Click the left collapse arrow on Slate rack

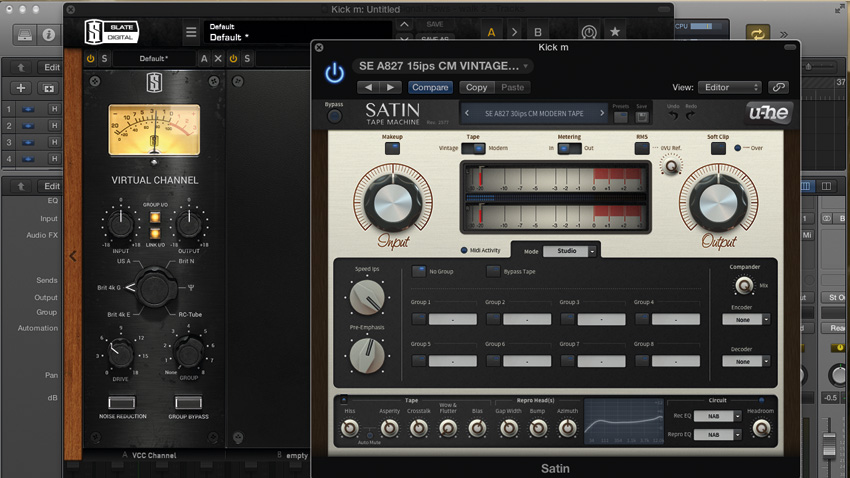[73, 256]
